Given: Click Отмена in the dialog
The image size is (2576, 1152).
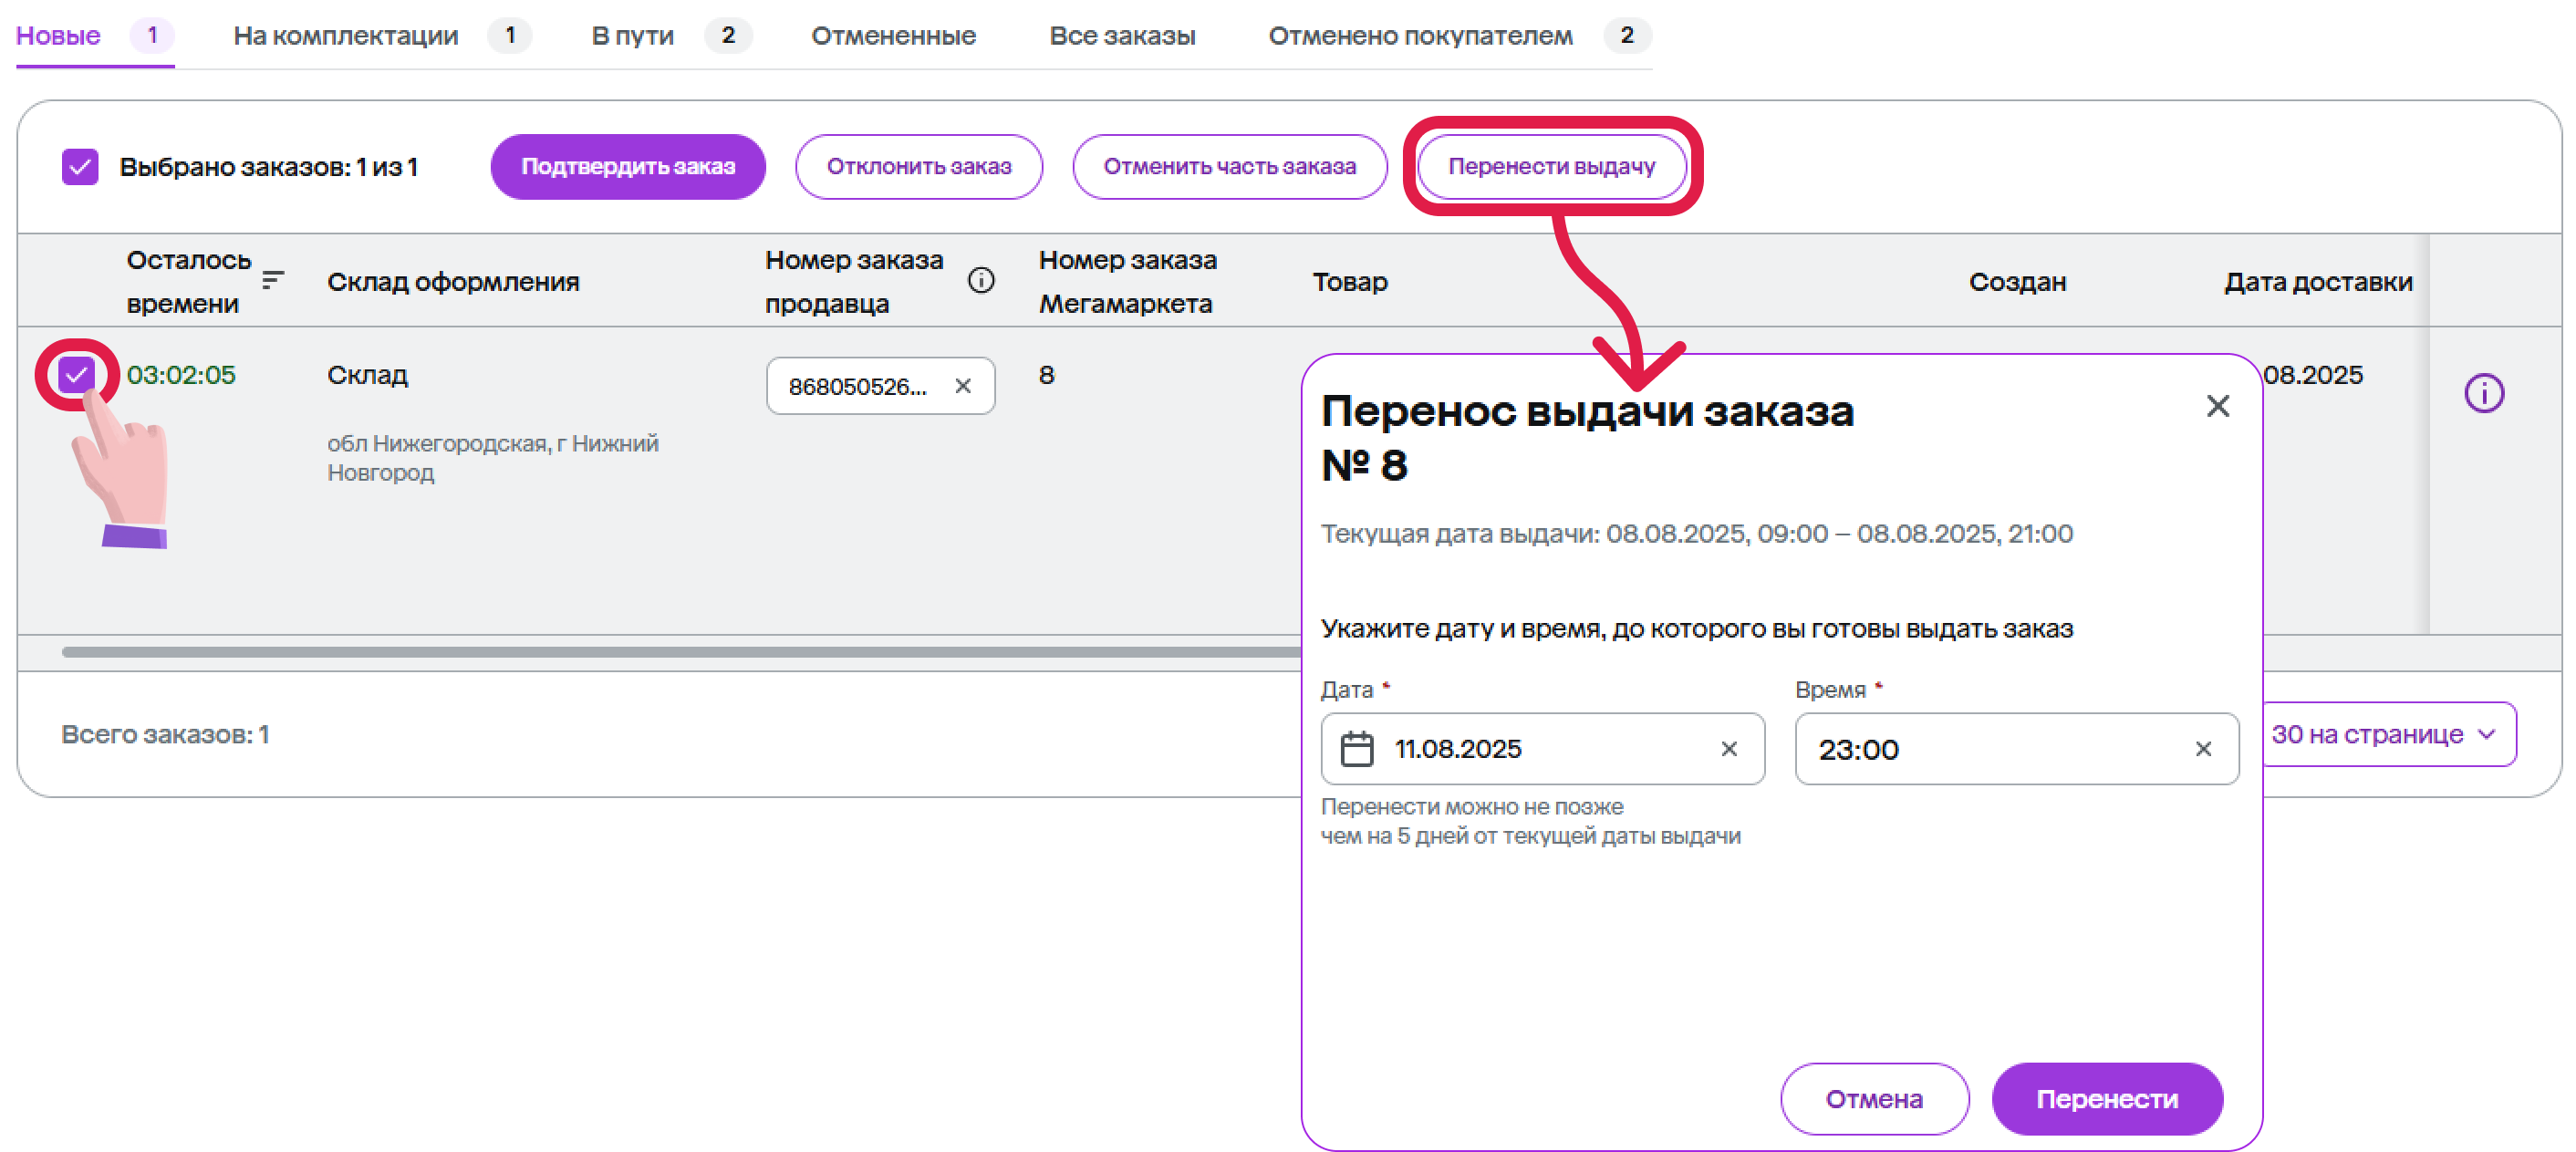Looking at the screenshot, I should pyautogui.click(x=1874, y=1098).
